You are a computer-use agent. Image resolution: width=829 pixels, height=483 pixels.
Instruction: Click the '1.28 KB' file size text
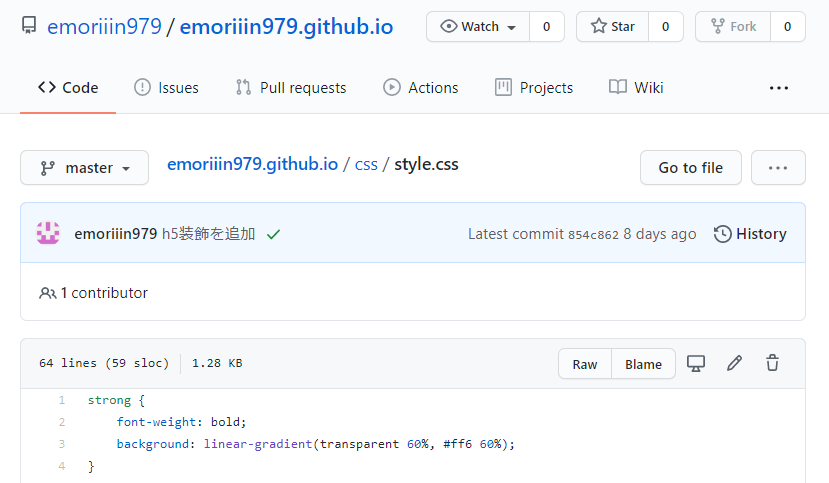(x=217, y=363)
